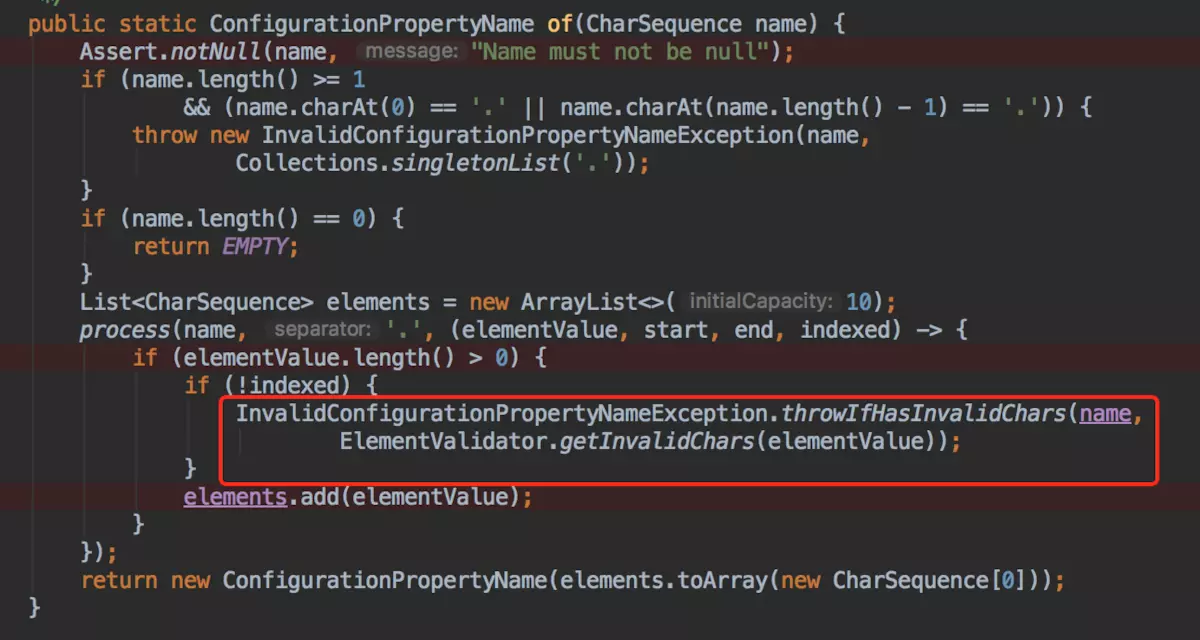
Task: Click the 'process' method call
Action: [125, 329]
